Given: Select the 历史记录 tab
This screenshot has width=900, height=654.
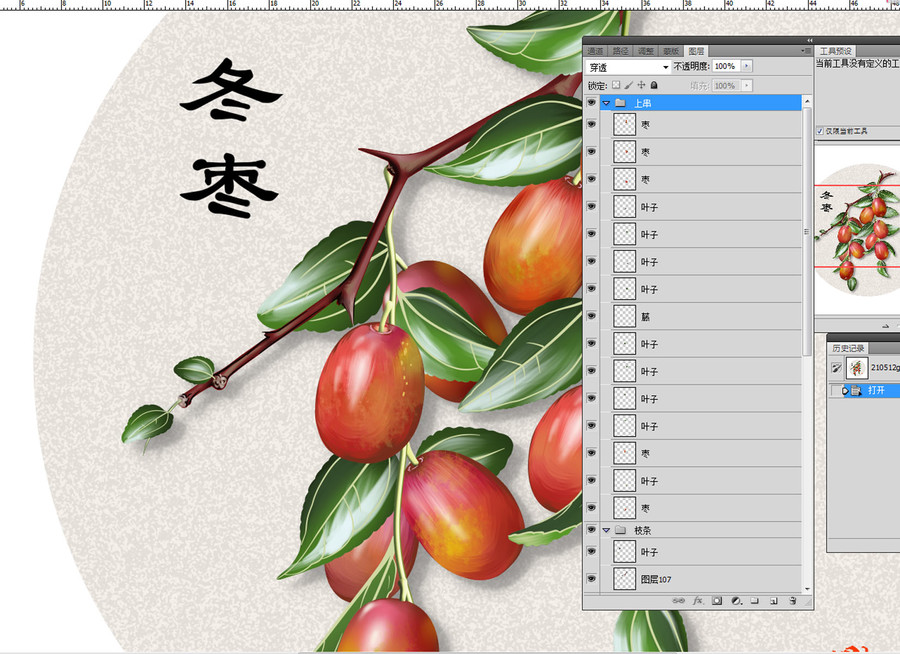Looking at the screenshot, I should point(848,348).
